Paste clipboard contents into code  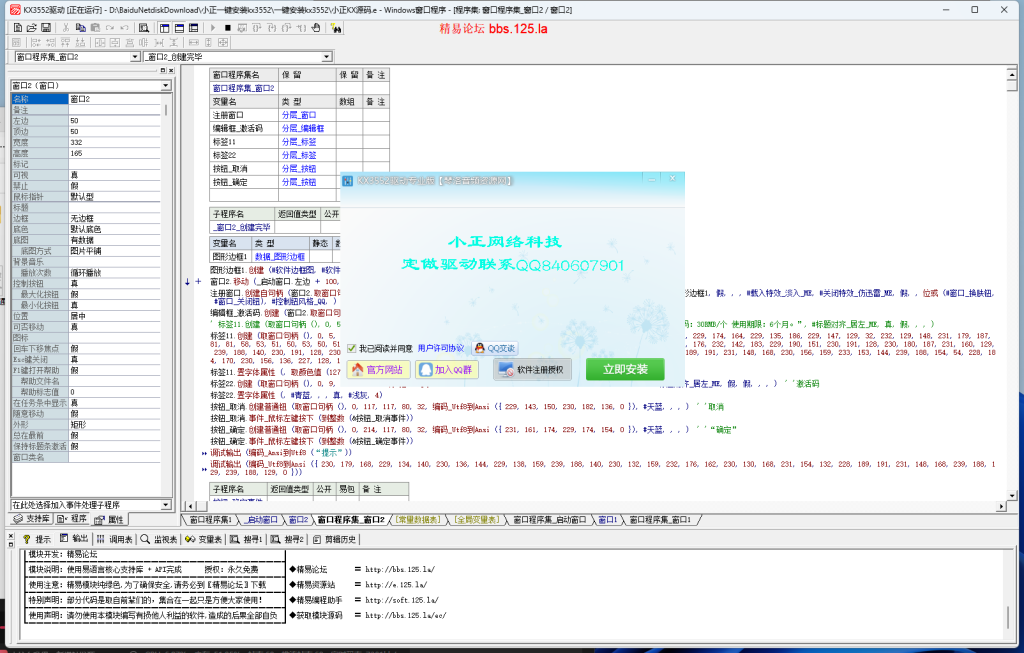click(98, 27)
